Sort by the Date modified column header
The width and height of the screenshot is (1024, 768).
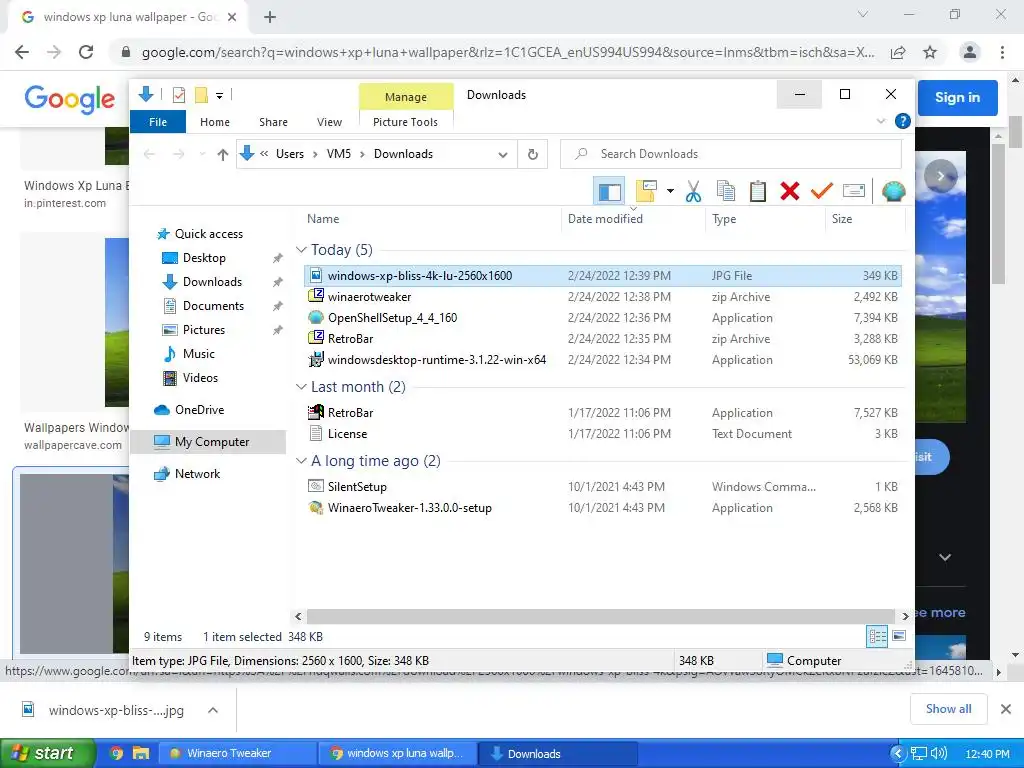pos(605,219)
